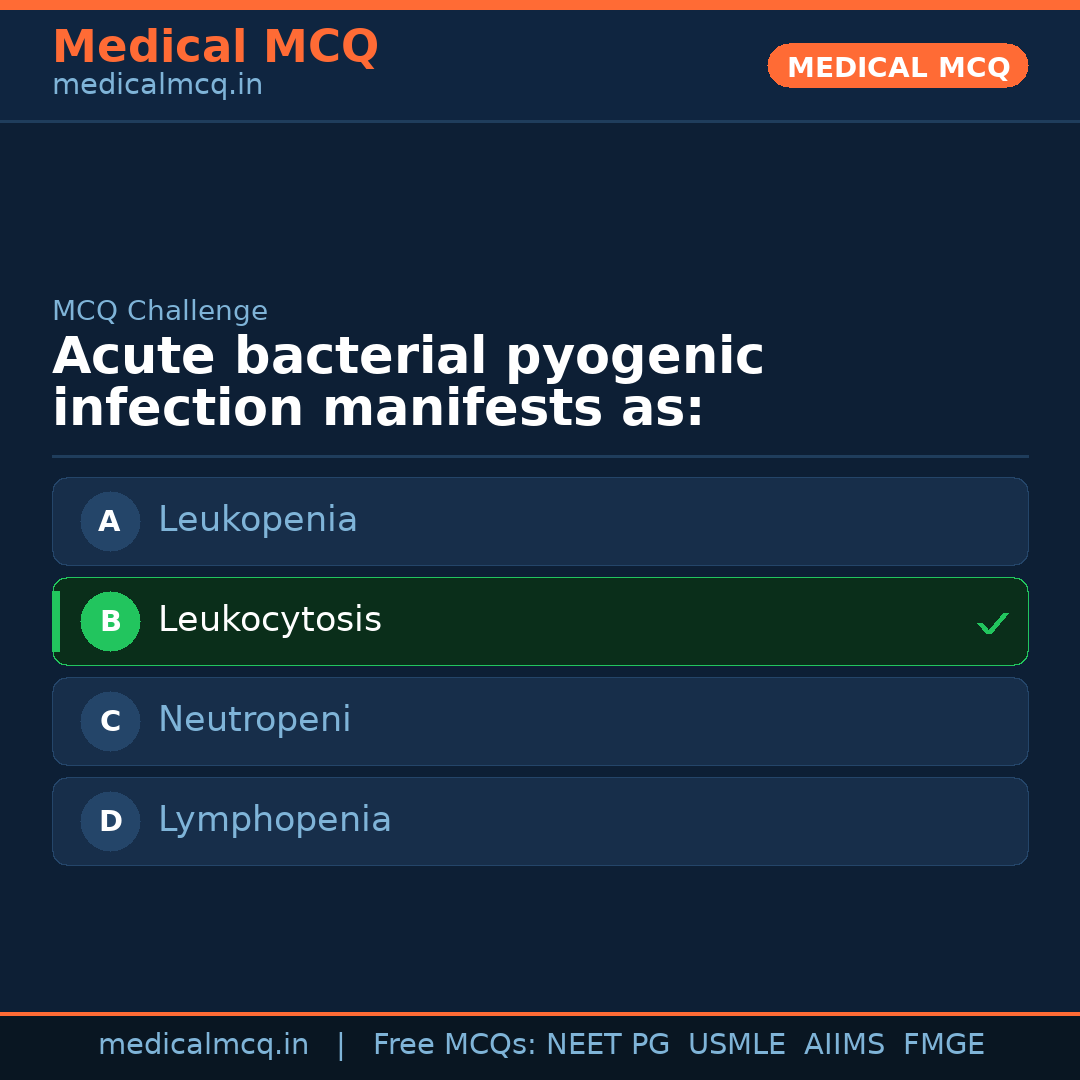This screenshot has height=1080, width=1080.
Task: Click the Acute bacterial pyogenic infection question heading
Action: [x=408, y=383]
